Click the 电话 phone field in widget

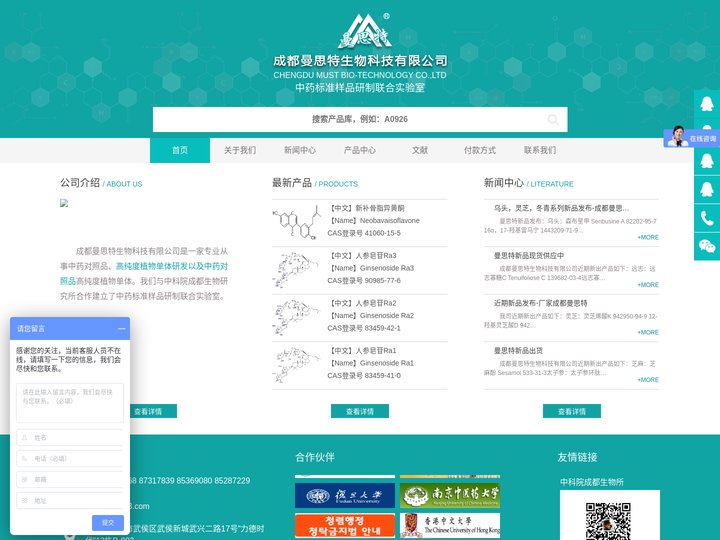70,458
